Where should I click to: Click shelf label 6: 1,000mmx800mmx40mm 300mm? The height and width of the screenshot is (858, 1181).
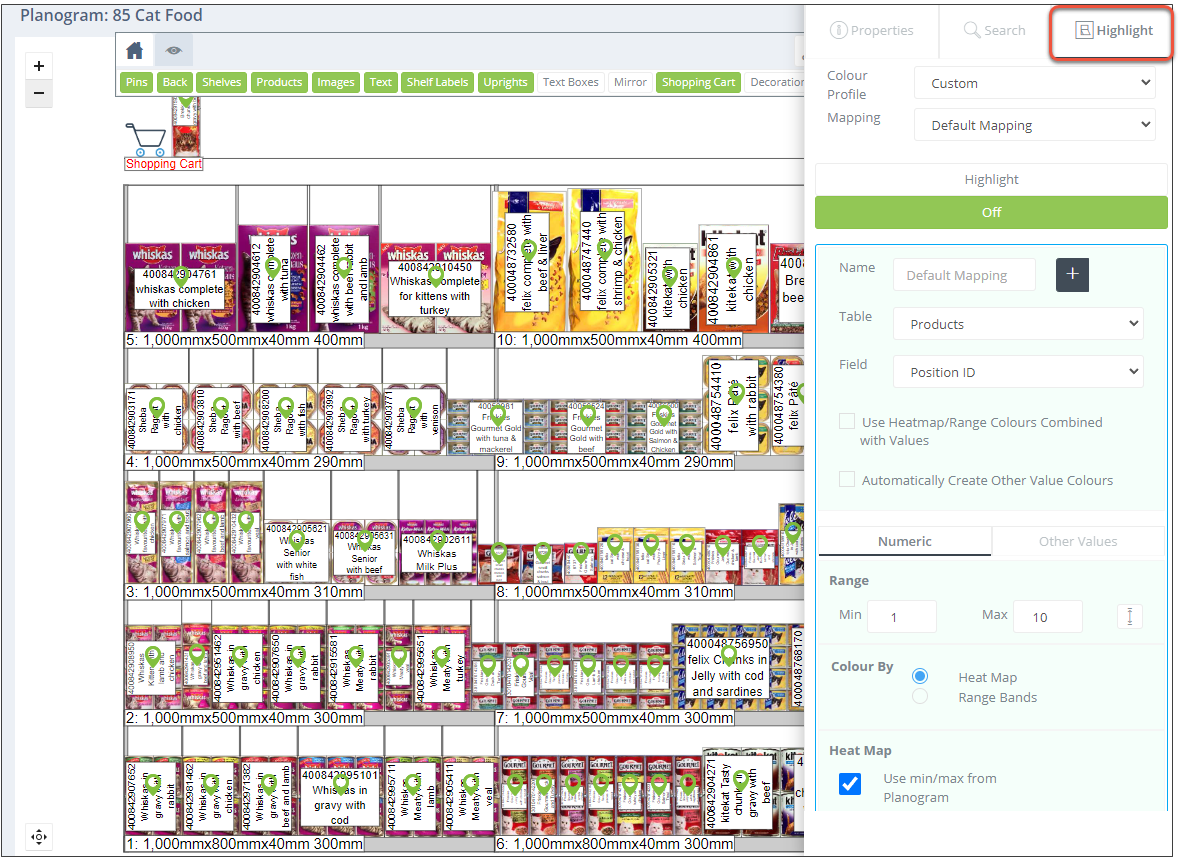[615, 844]
